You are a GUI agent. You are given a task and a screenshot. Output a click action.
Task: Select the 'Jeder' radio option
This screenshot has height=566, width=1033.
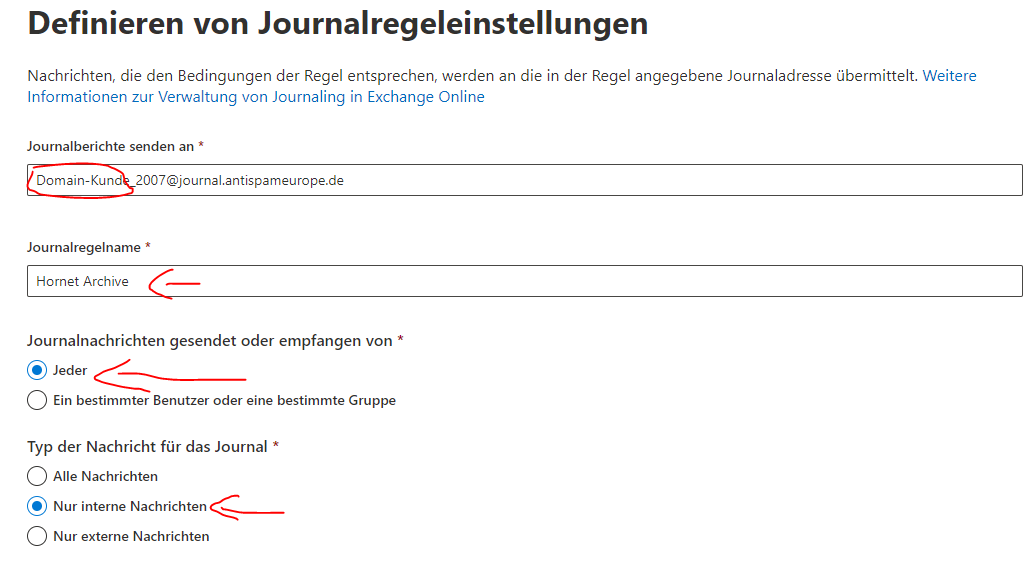point(37,370)
